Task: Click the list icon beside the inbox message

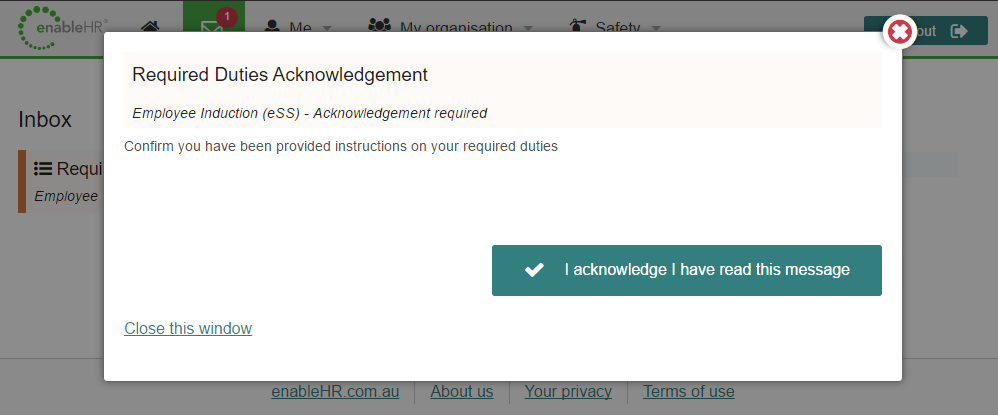Action: tap(43, 169)
